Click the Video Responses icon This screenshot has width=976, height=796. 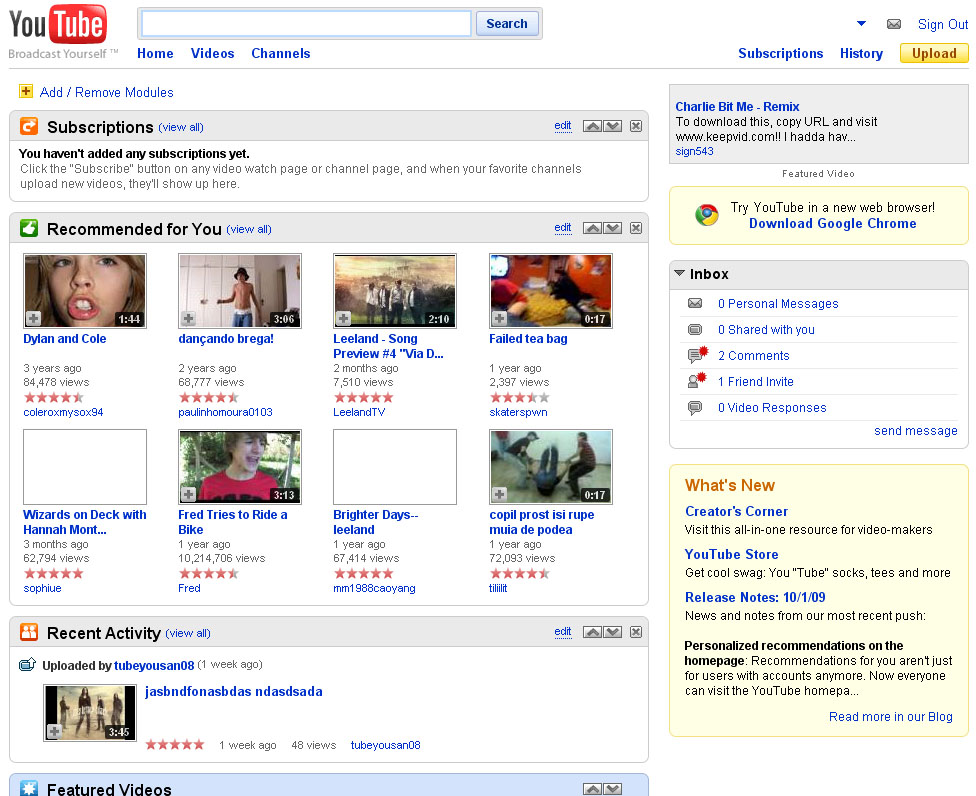click(x=695, y=408)
